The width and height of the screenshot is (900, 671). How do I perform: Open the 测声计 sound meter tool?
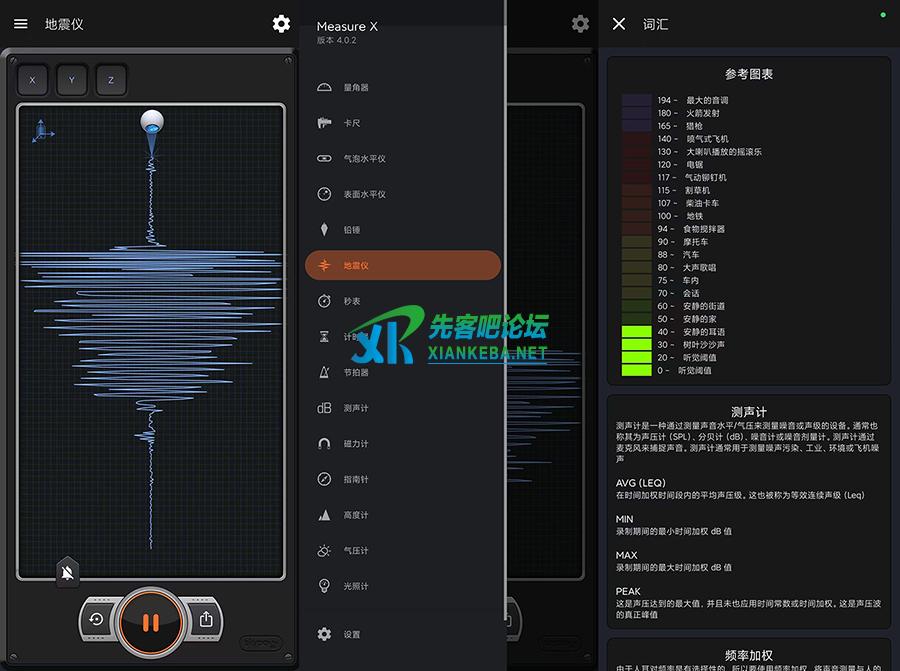point(356,408)
